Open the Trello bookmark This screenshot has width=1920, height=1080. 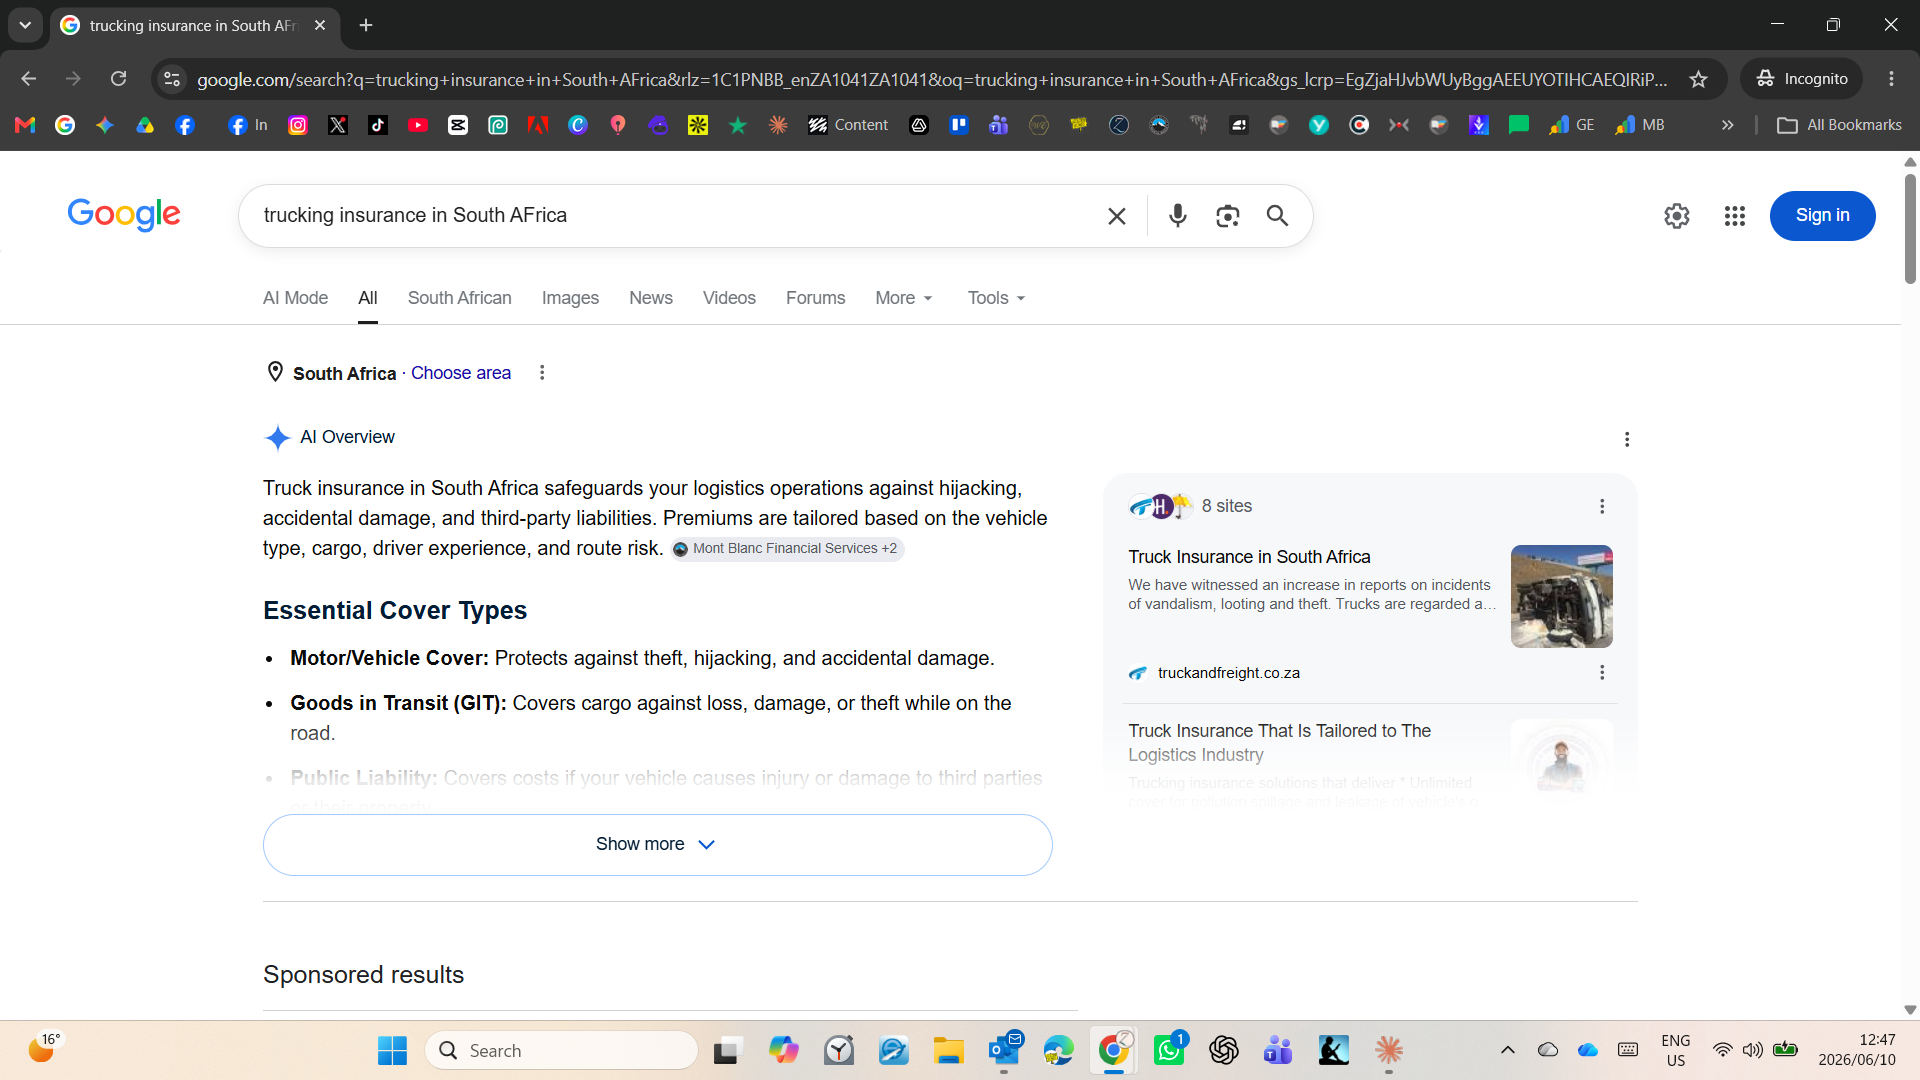click(x=959, y=125)
